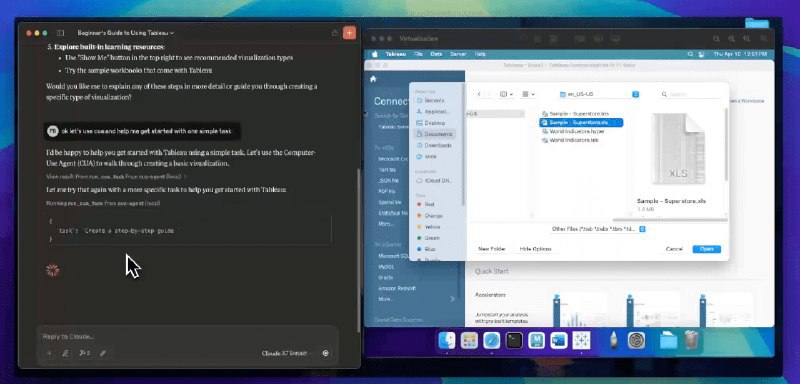Click the Reply to Claude input field
800x384 pixels.
[188, 337]
